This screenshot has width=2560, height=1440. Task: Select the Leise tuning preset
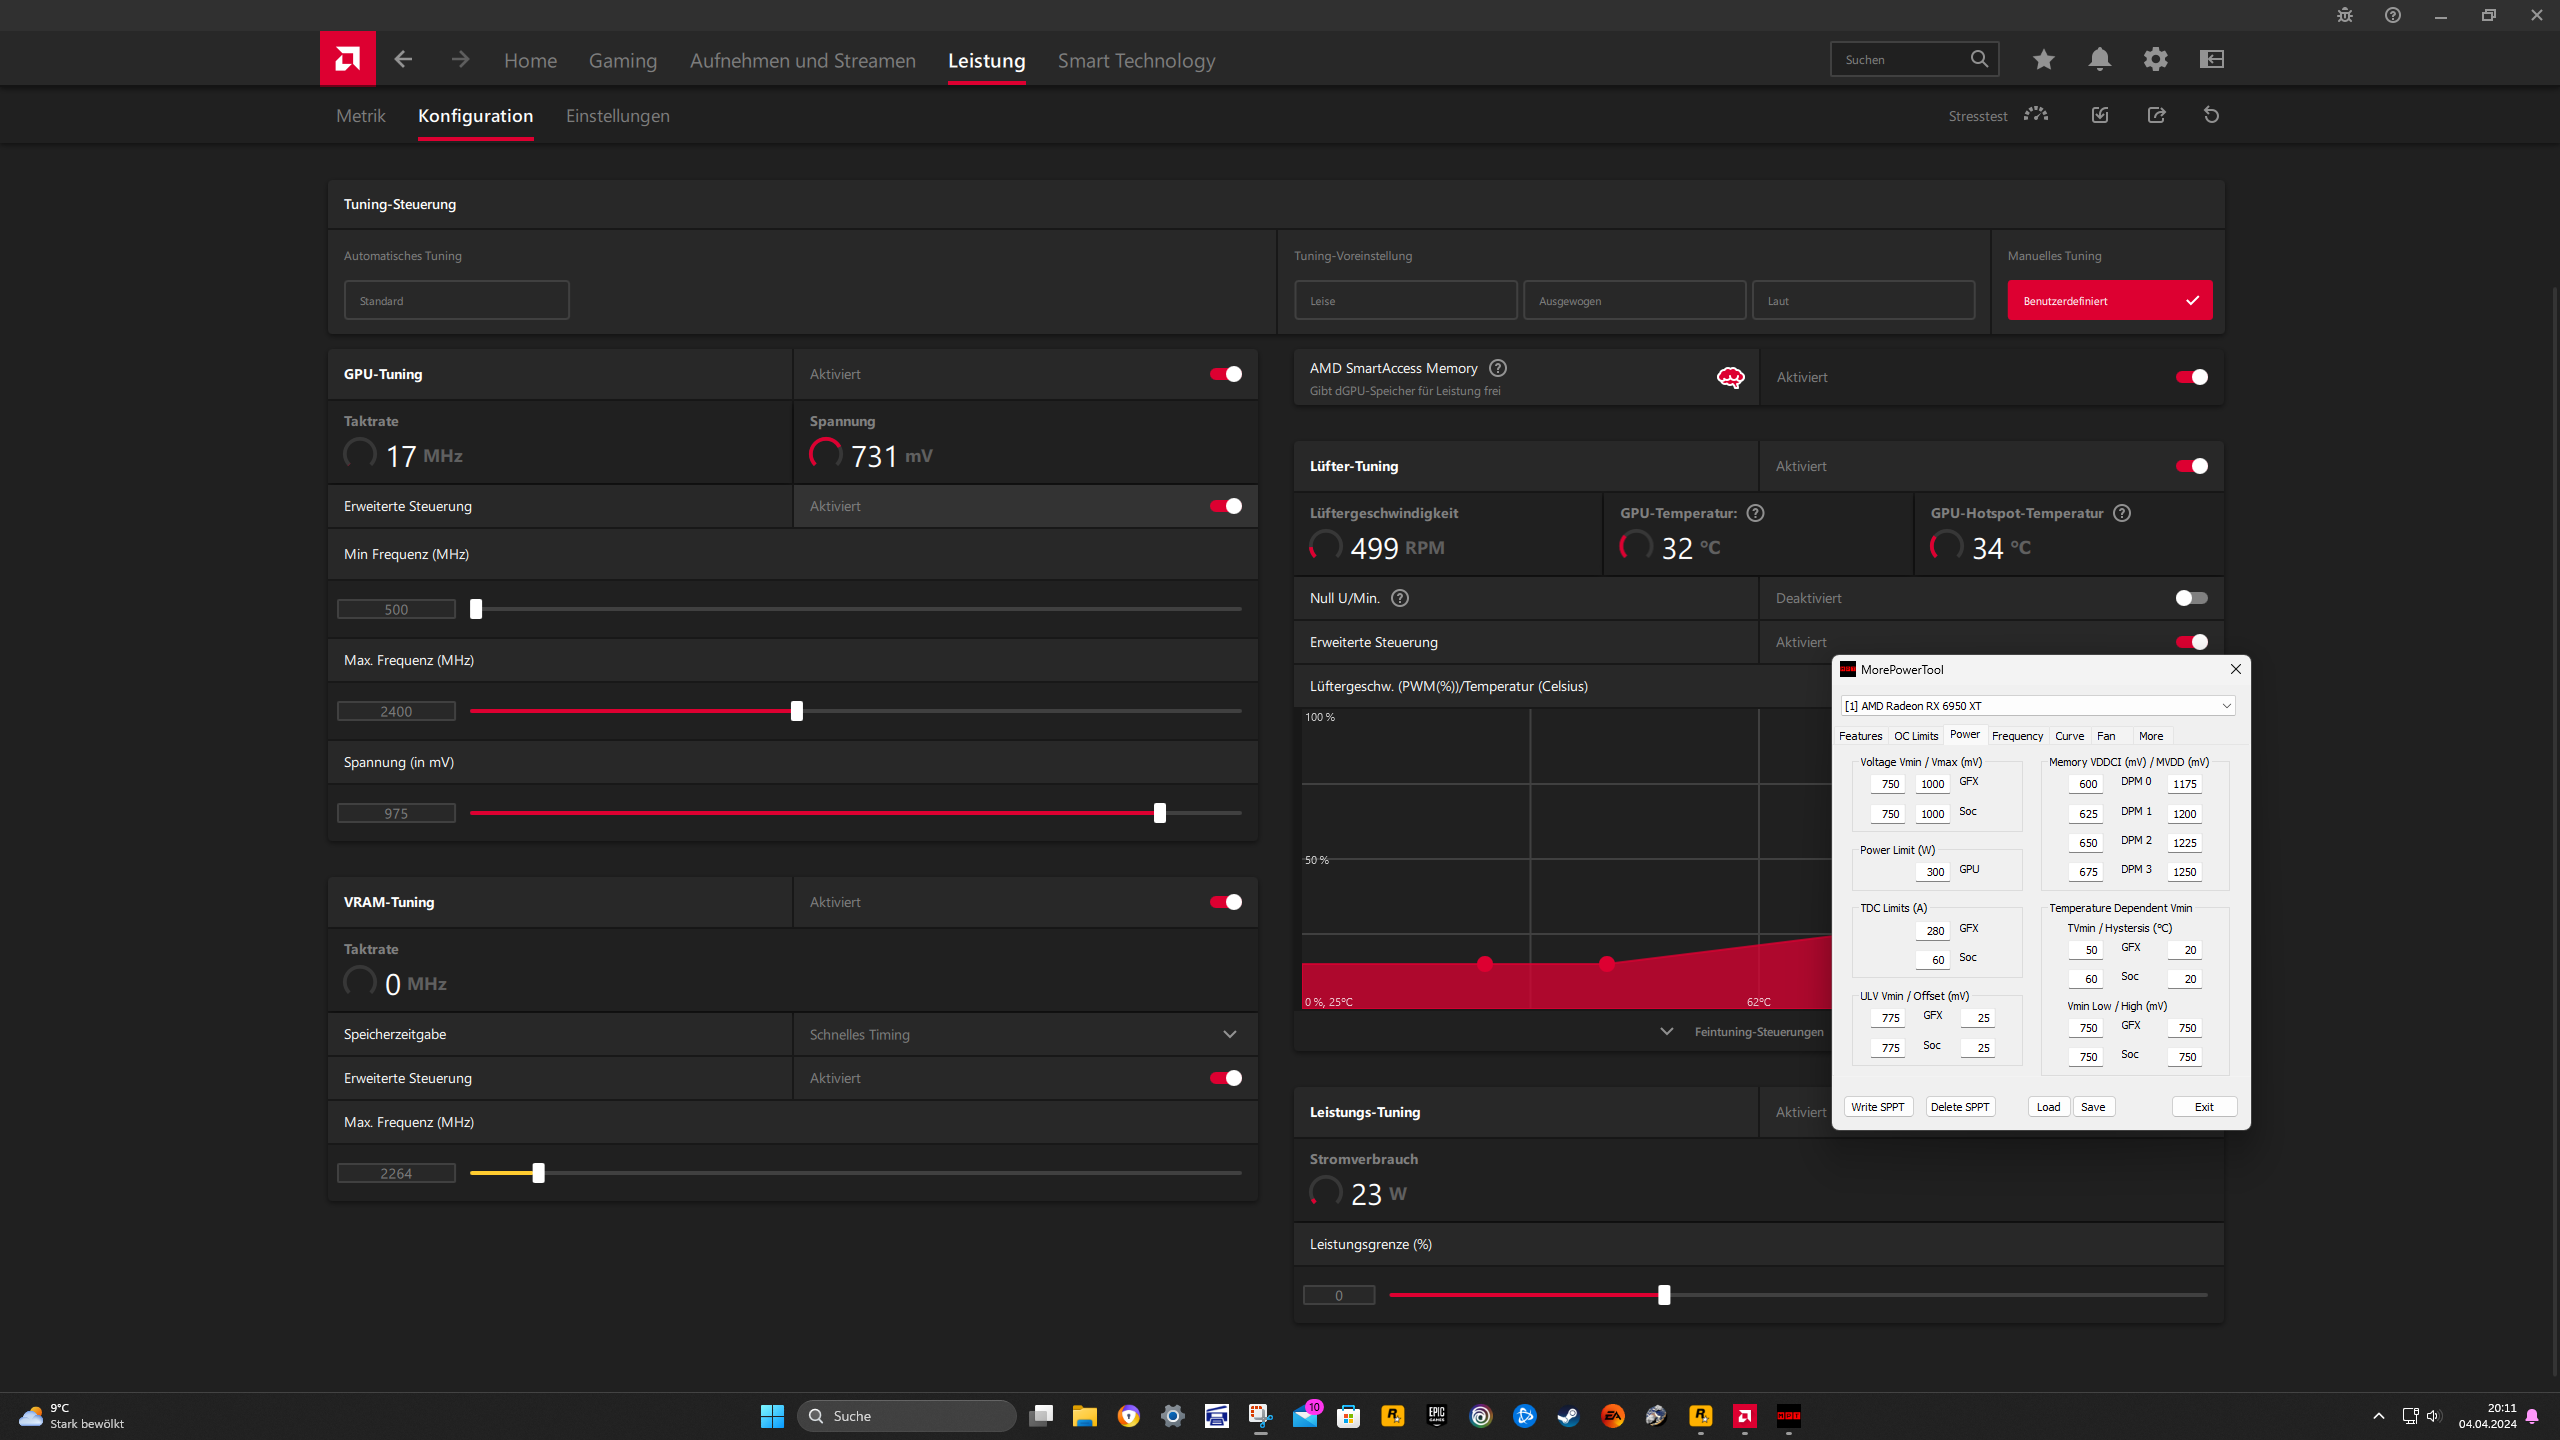point(1405,301)
